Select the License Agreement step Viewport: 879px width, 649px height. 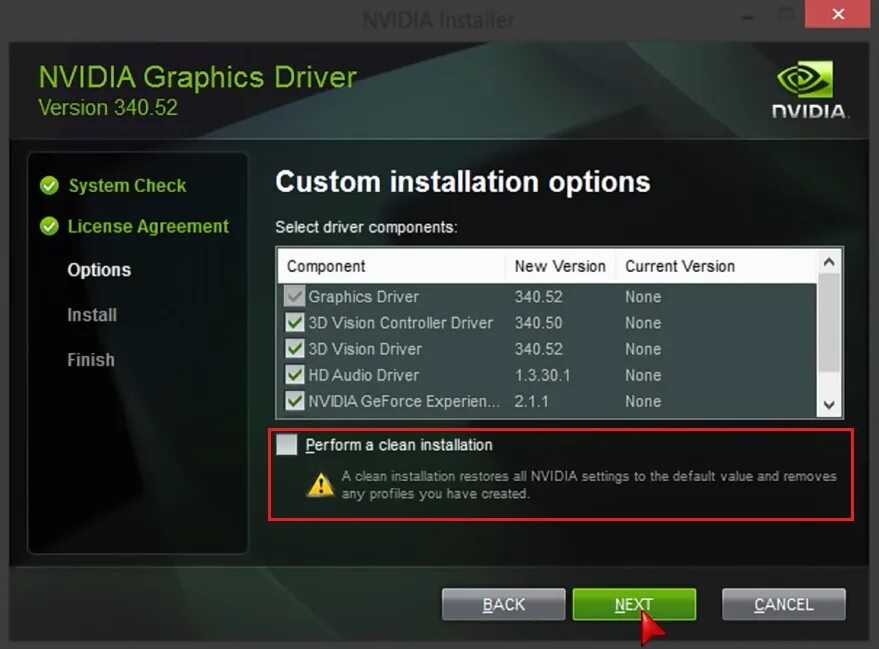click(148, 226)
